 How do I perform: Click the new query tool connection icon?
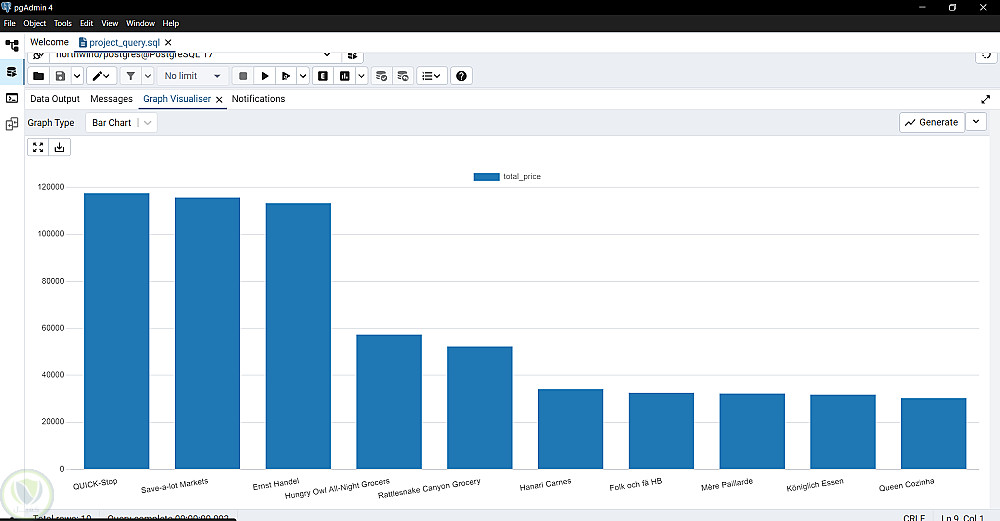point(352,56)
